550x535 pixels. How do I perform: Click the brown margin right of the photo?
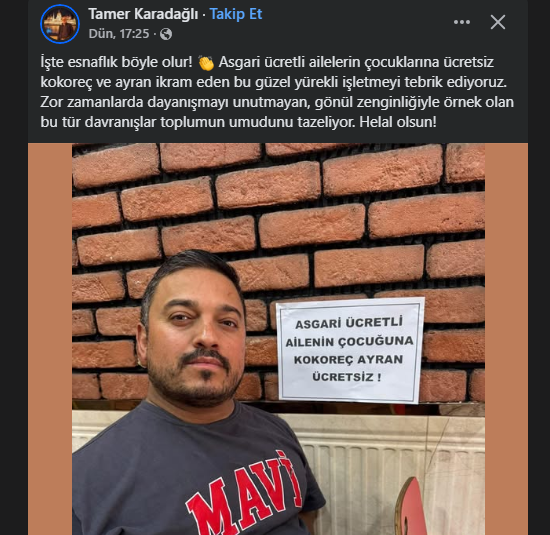click(507, 339)
